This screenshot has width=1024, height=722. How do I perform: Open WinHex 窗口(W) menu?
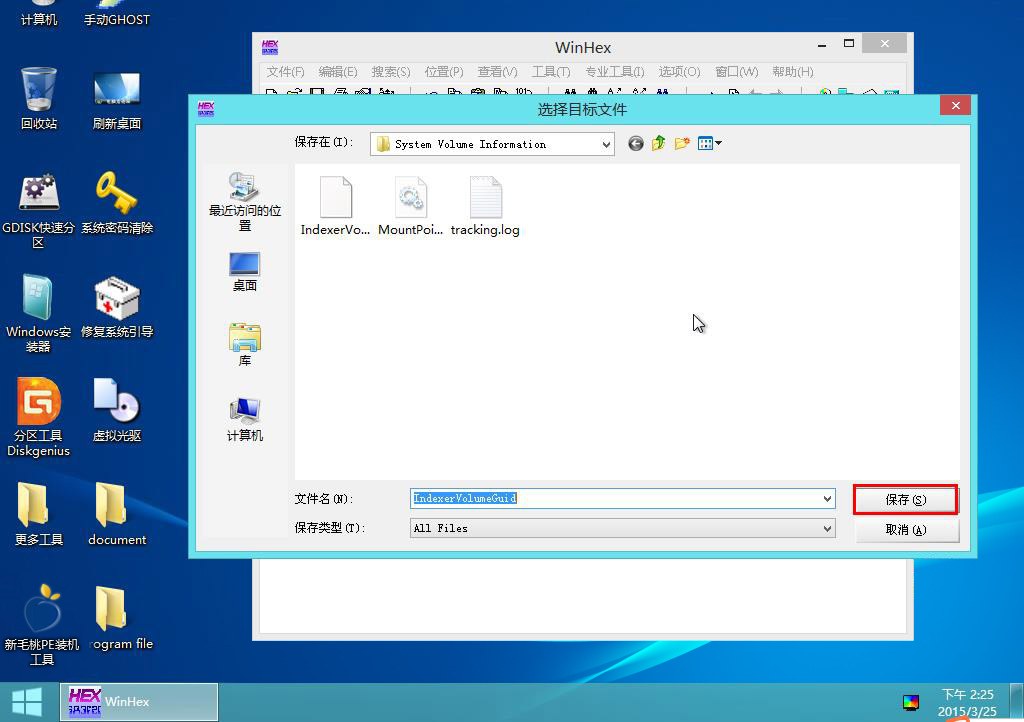coord(736,72)
